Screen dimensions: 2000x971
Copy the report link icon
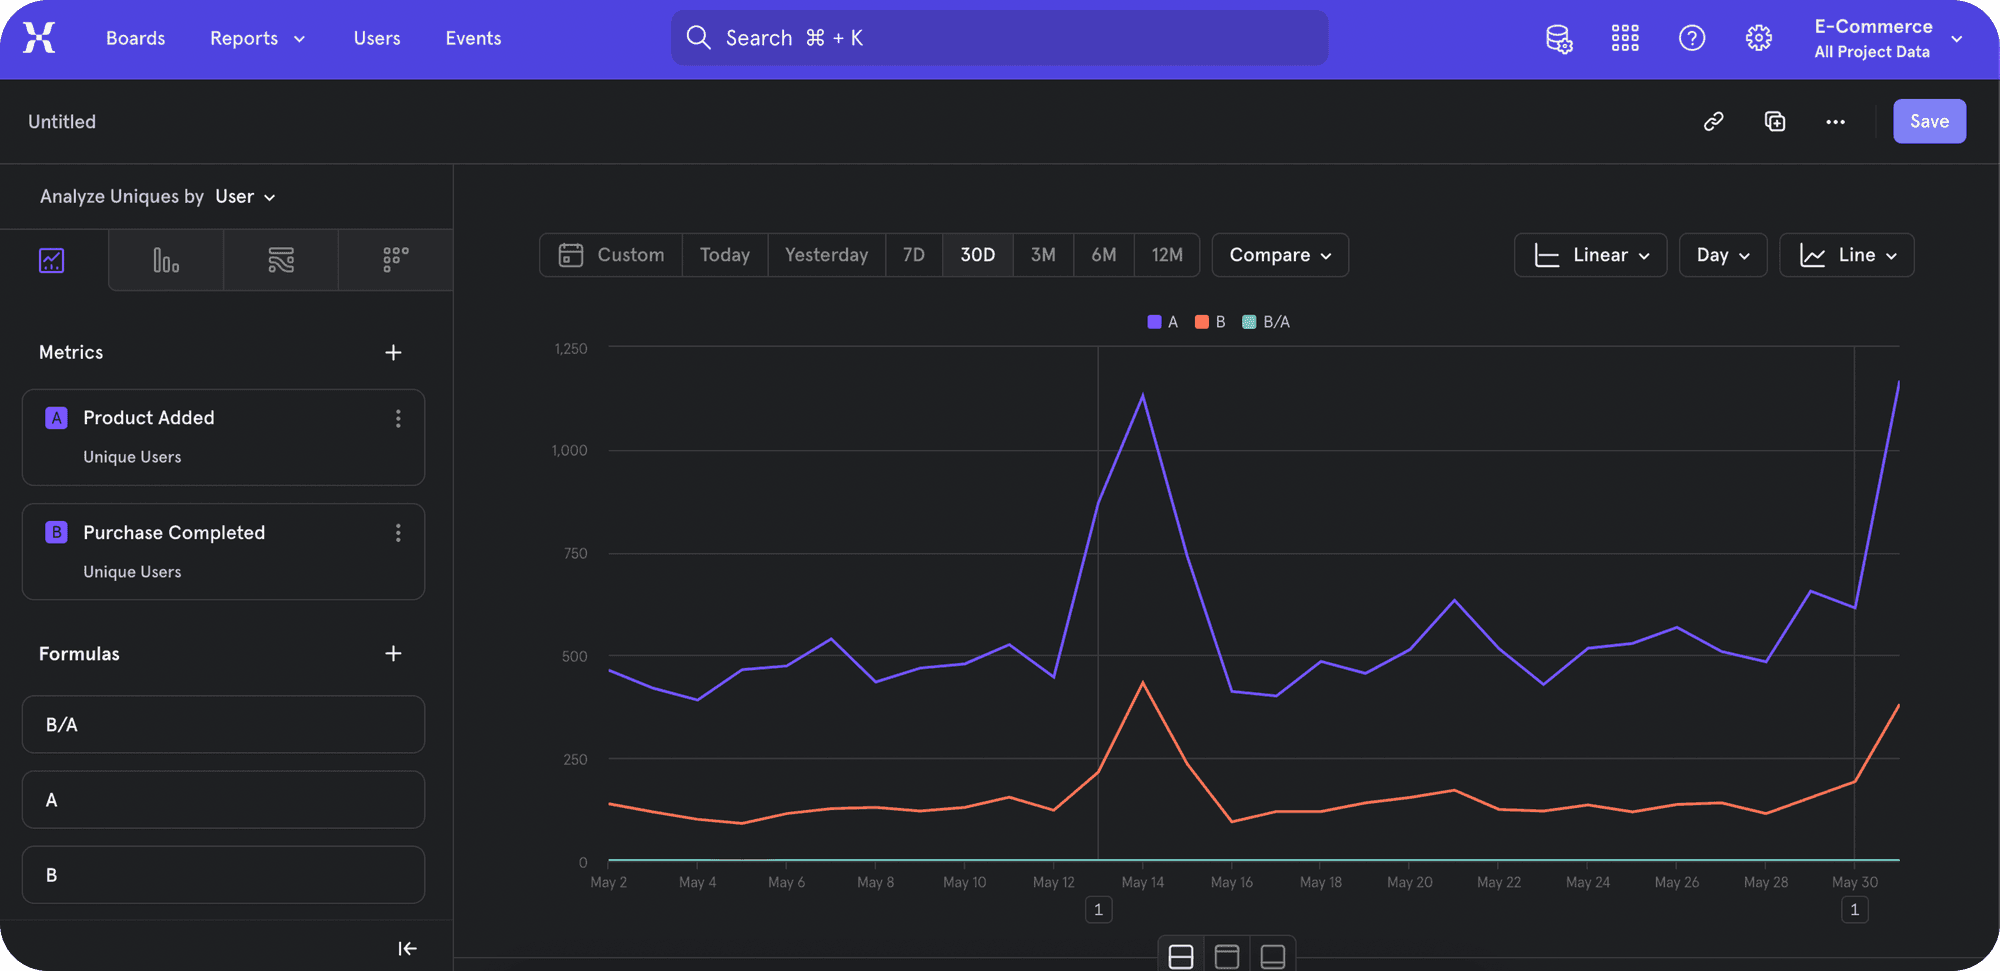(1714, 121)
